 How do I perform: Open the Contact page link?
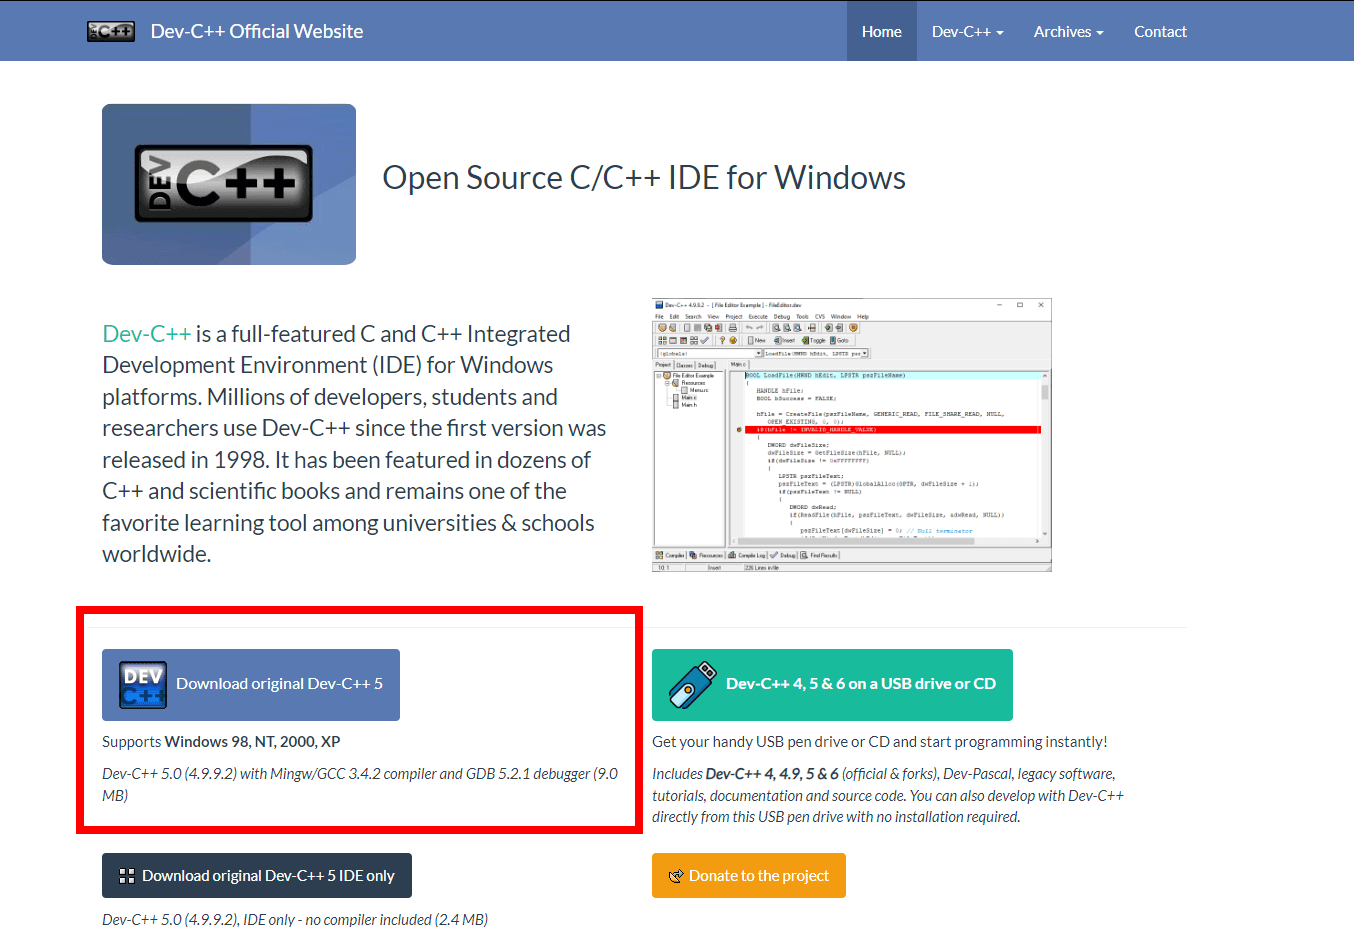coord(1160,31)
